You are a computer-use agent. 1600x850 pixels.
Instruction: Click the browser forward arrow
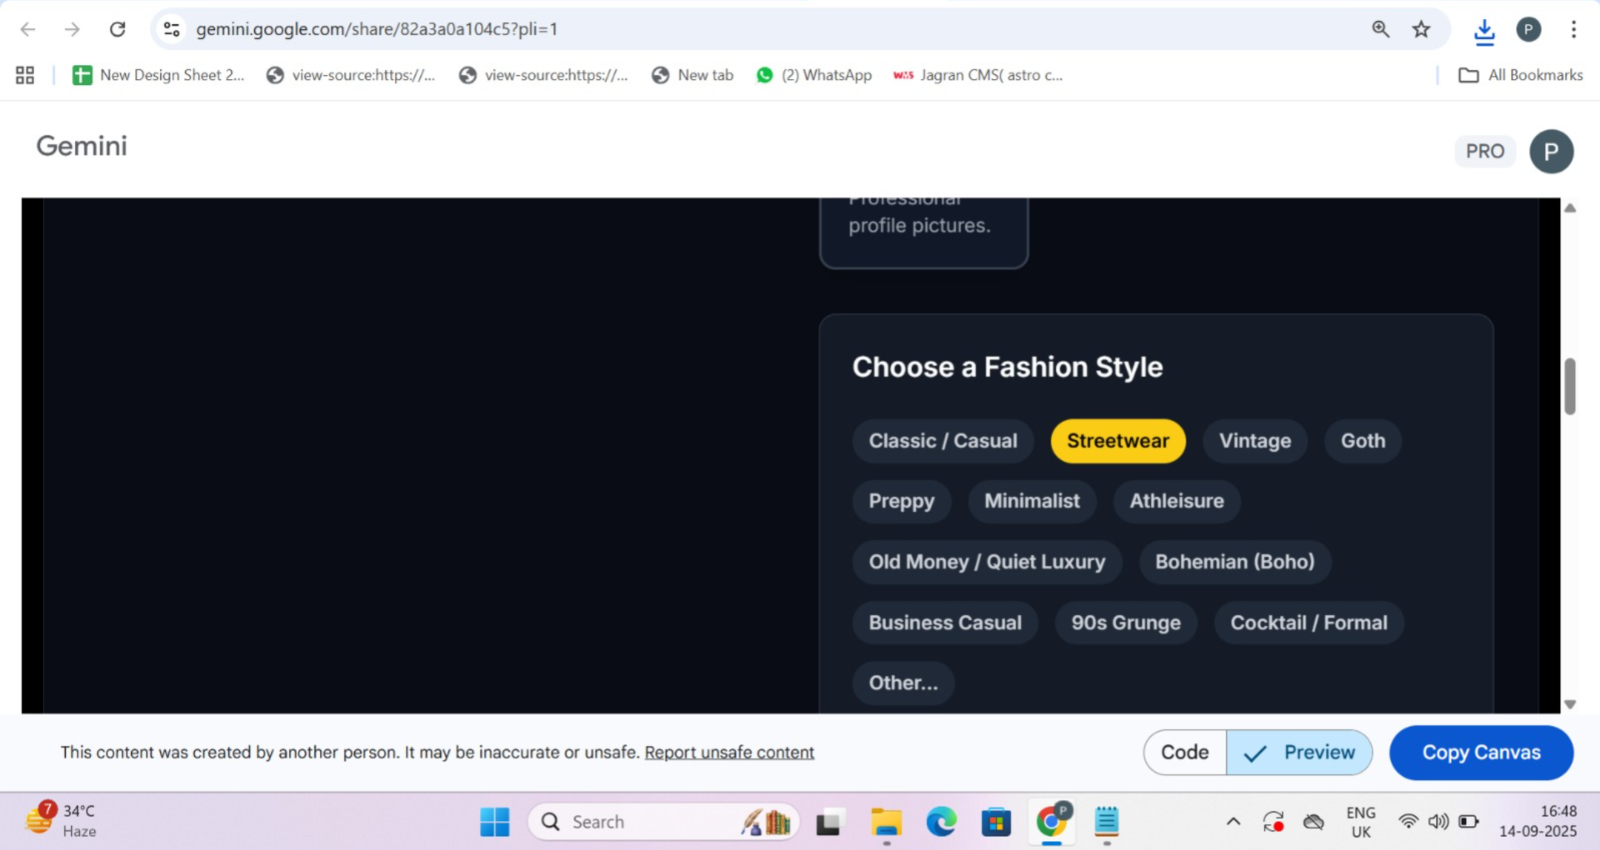point(72,29)
